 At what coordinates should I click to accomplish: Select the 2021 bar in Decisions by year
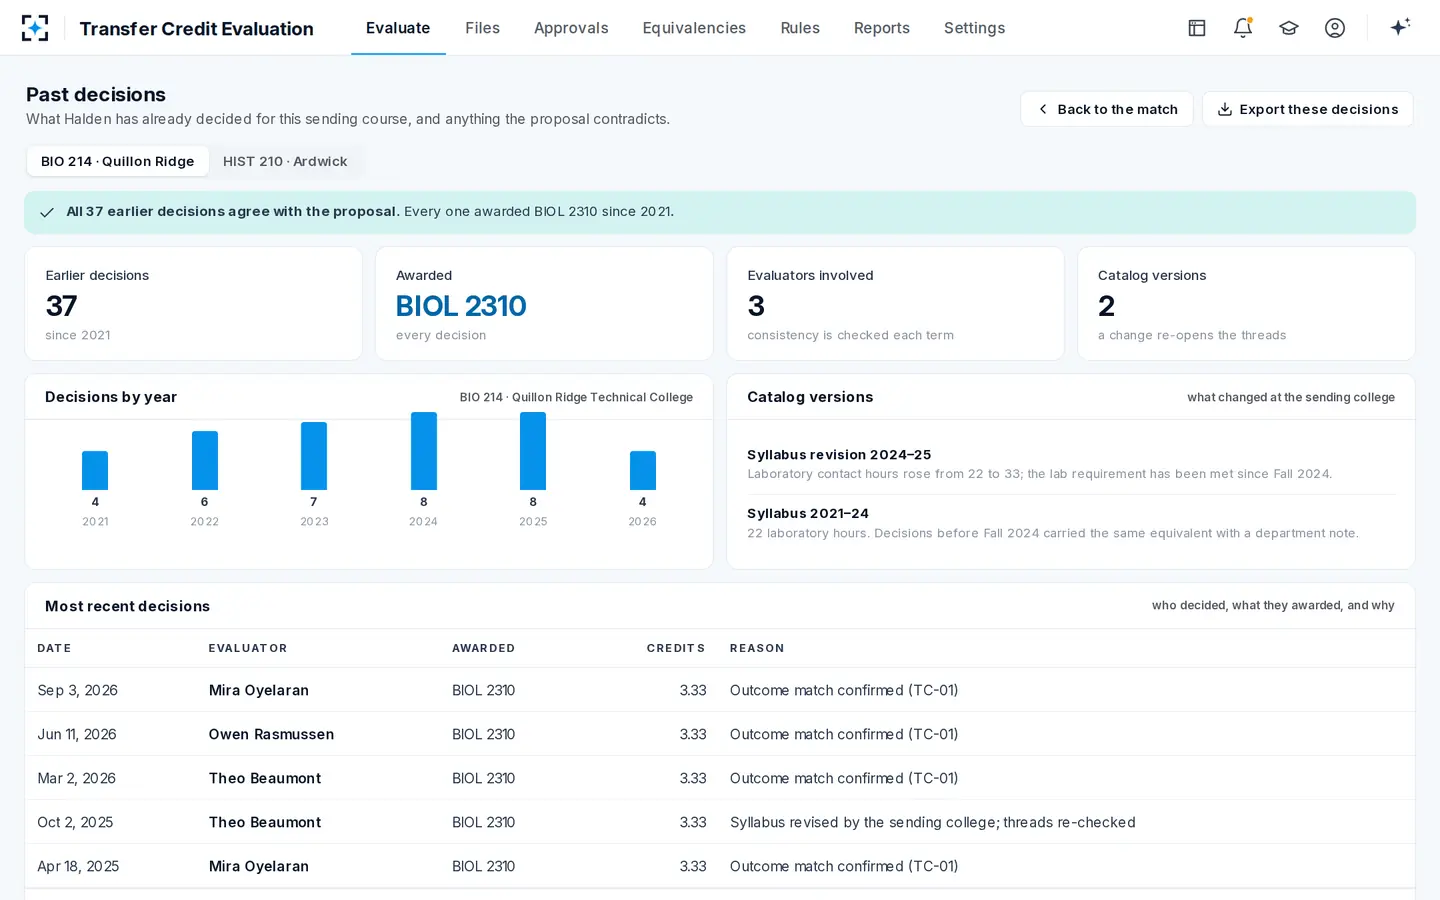pos(95,471)
